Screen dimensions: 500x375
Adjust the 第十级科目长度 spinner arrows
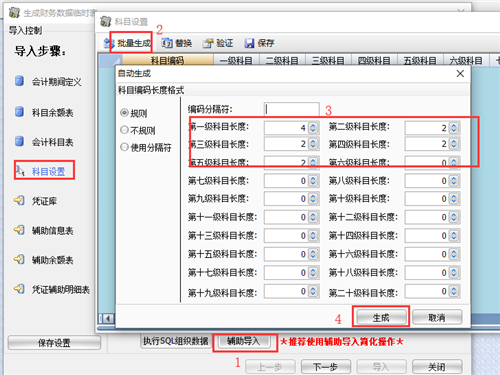point(454,199)
